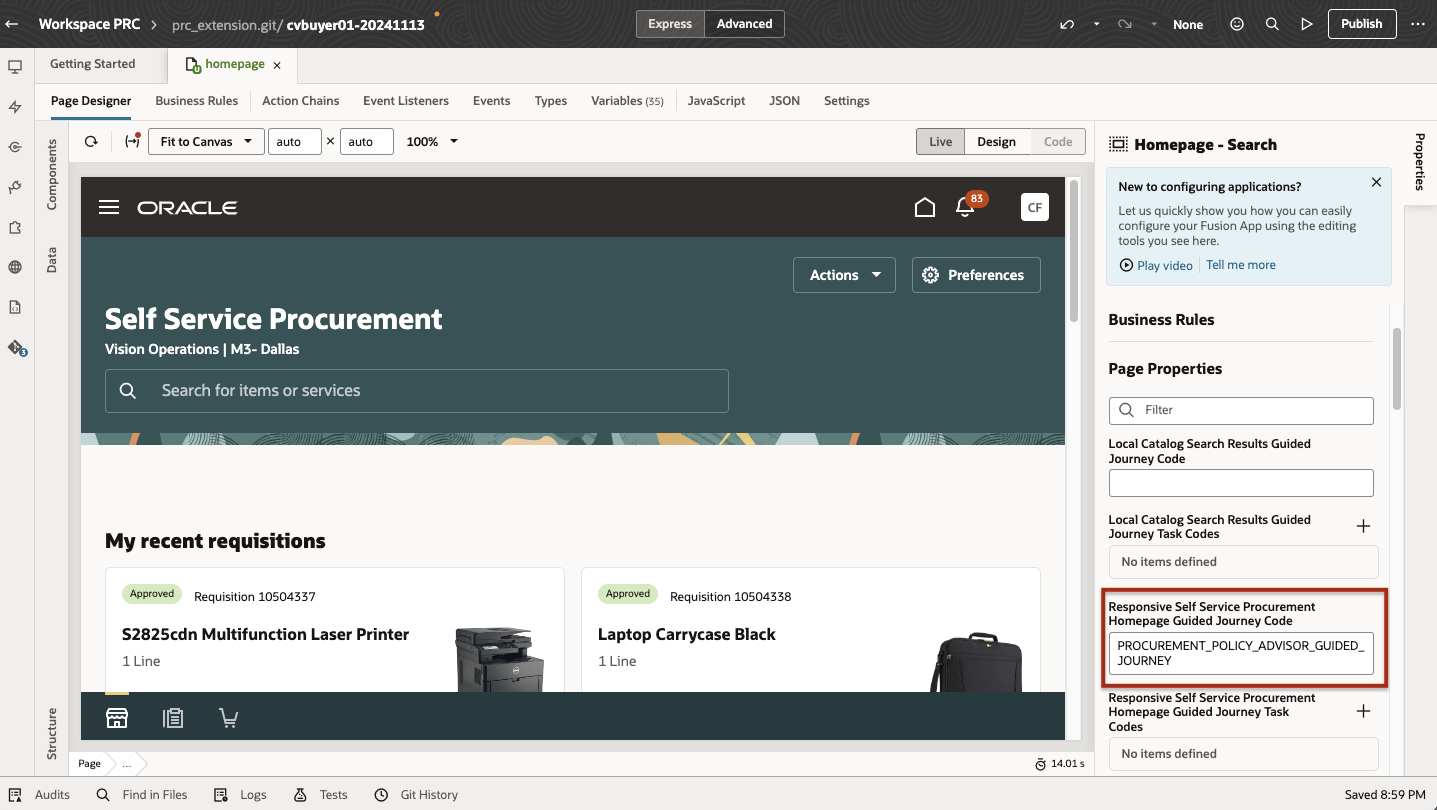Click the Publish button
Screen dimensions: 1437x810
click(1362, 24)
